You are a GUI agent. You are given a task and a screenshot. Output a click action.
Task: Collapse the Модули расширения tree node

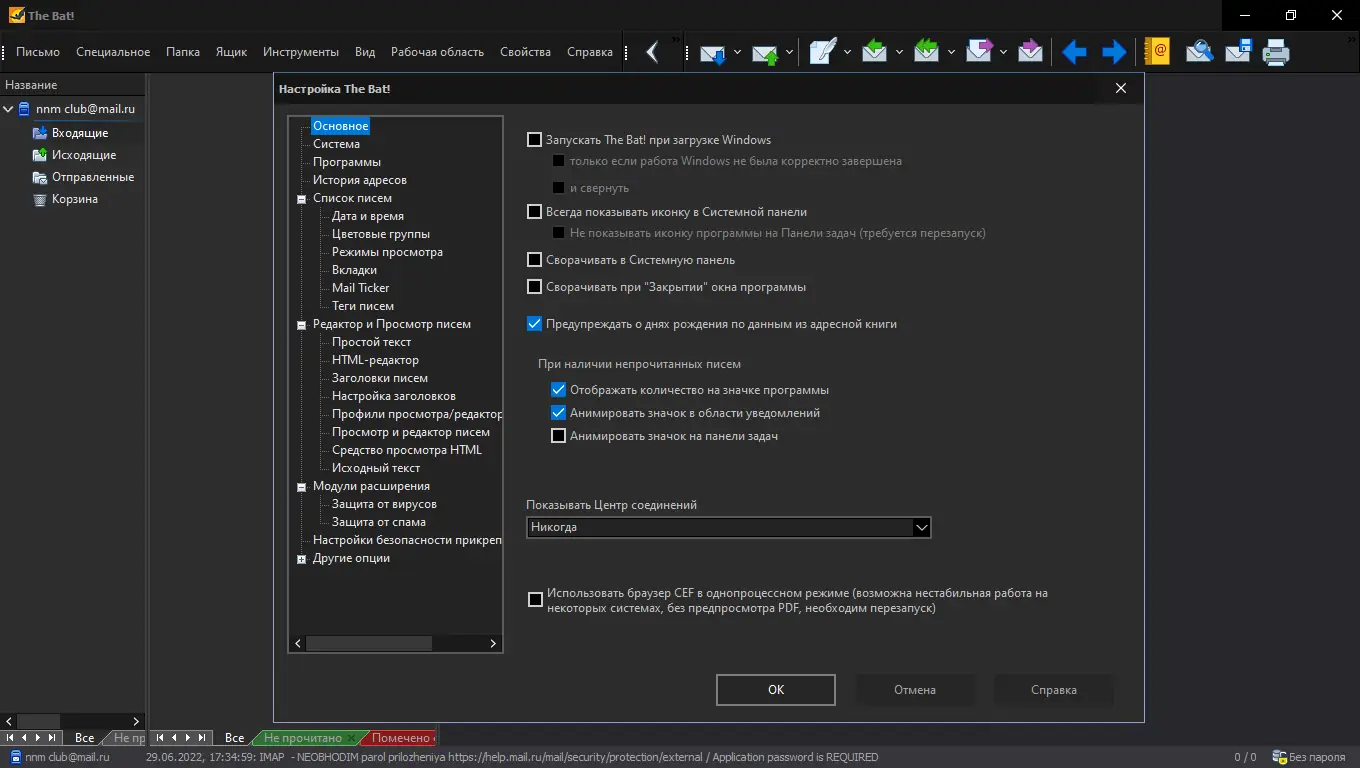coord(301,487)
